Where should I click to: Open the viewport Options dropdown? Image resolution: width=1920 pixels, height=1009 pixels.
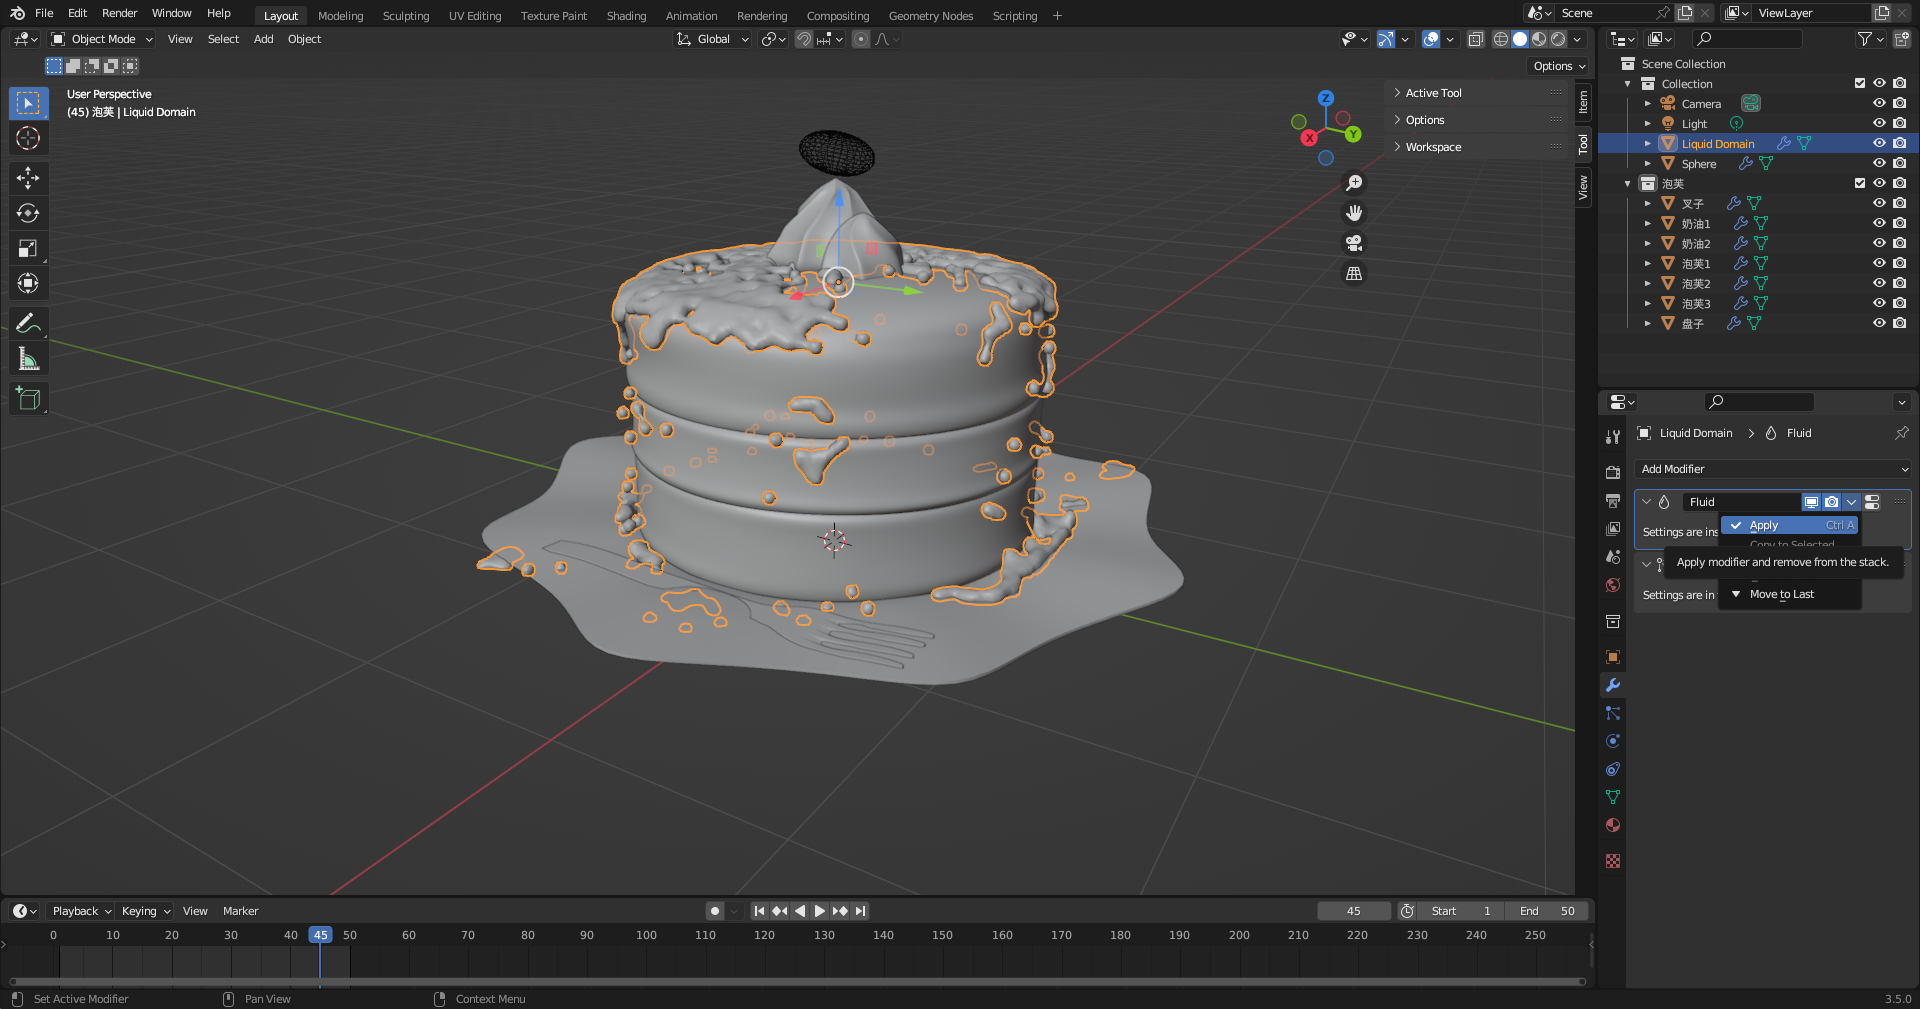pos(1559,66)
